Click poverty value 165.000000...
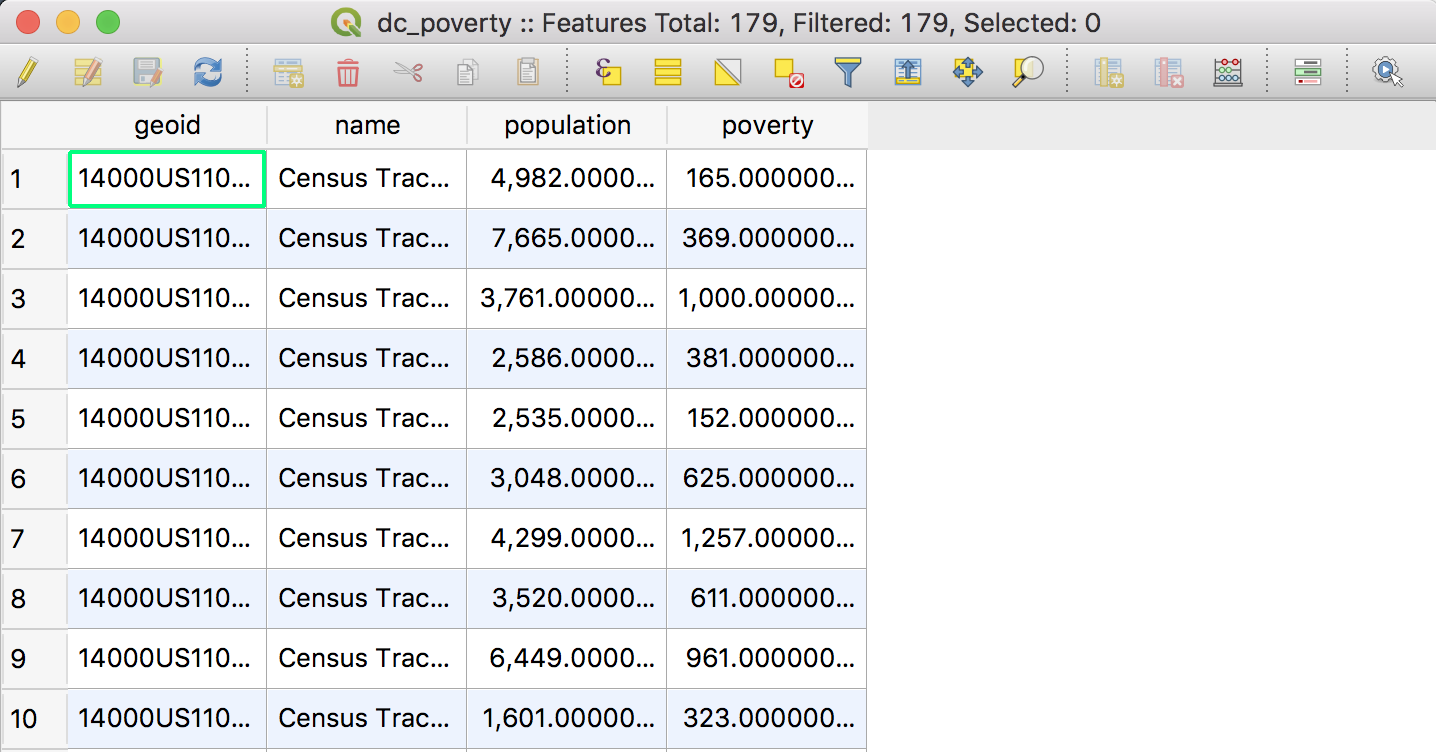 767,179
